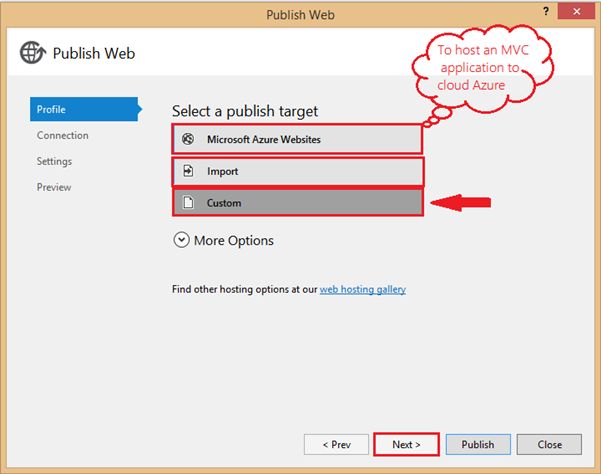Image resolution: width=601 pixels, height=474 pixels.
Task: Click 'Find other hosting options at our' text
Action: click(x=245, y=289)
